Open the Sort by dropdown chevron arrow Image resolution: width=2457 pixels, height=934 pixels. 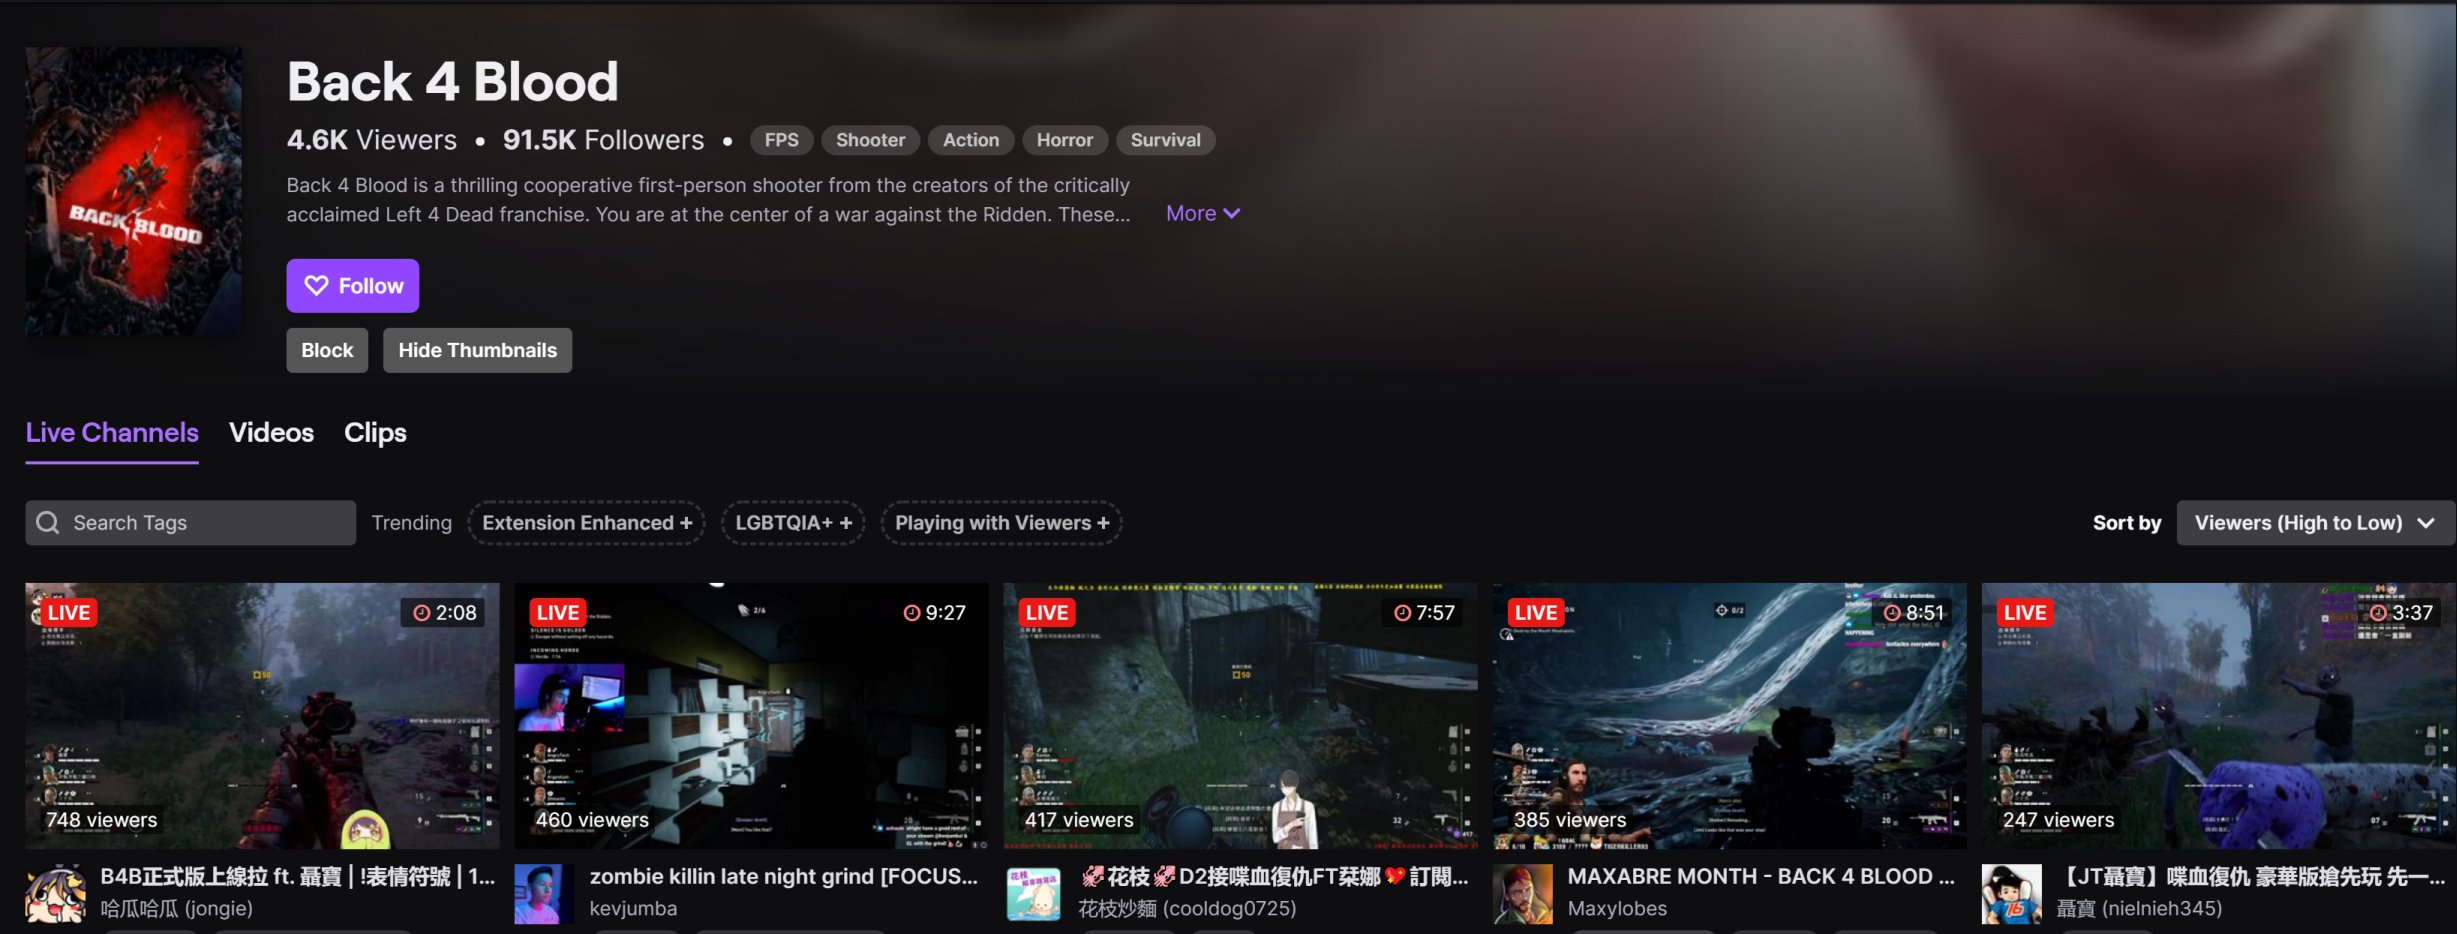pyautogui.click(x=2426, y=522)
